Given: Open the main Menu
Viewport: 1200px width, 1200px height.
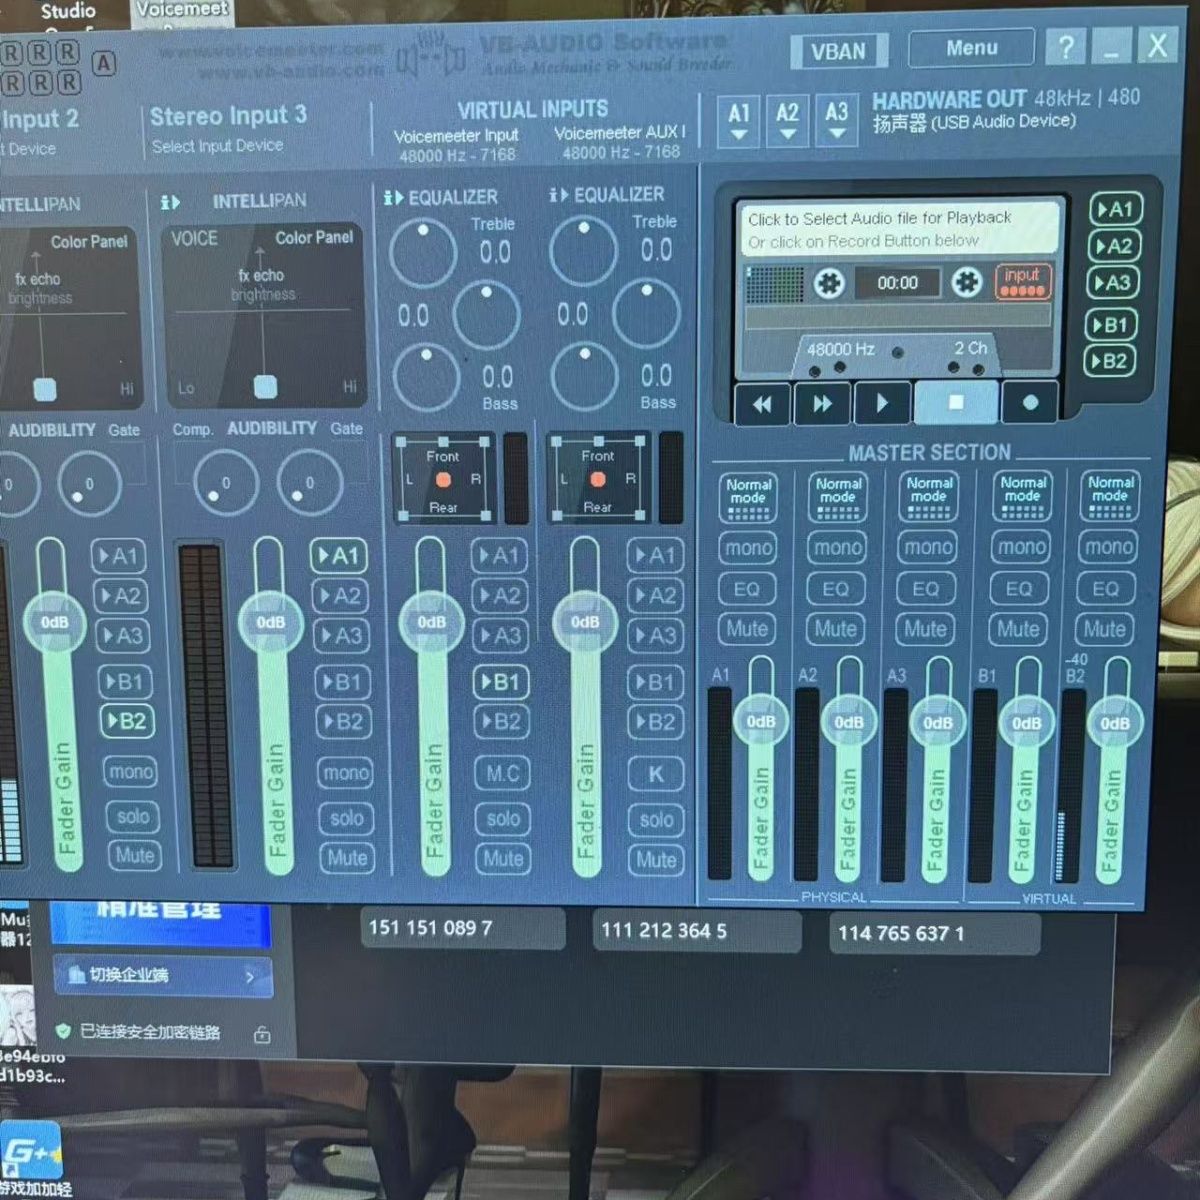Looking at the screenshot, I should click(x=971, y=47).
